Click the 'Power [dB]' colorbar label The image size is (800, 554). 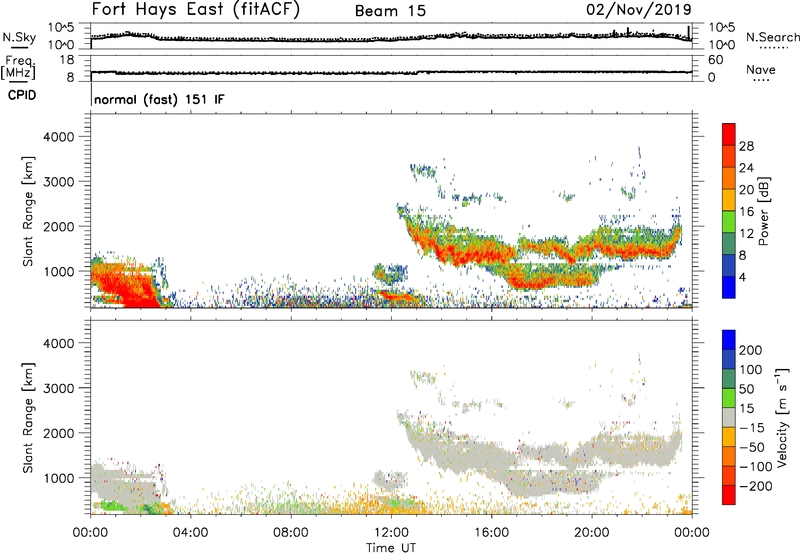763,211
